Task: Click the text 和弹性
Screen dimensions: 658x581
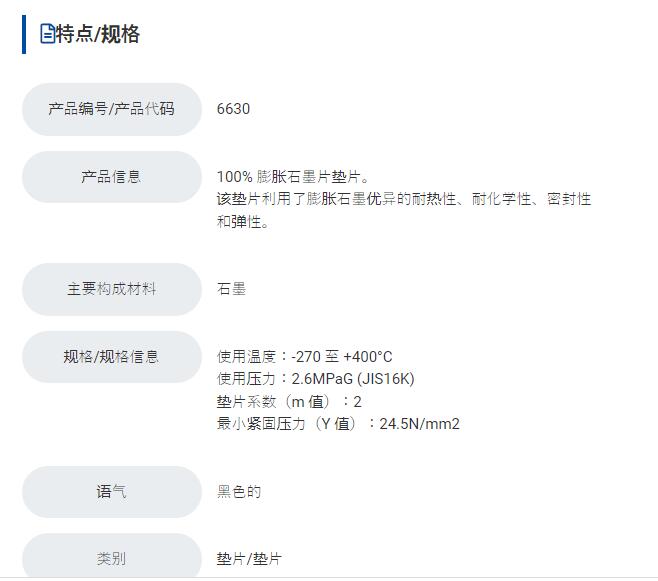Action: coord(243,221)
